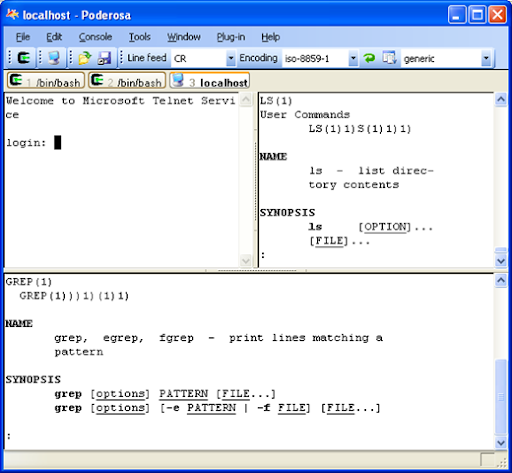
Task: Open the File menu
Action: (x=23, y=37)
